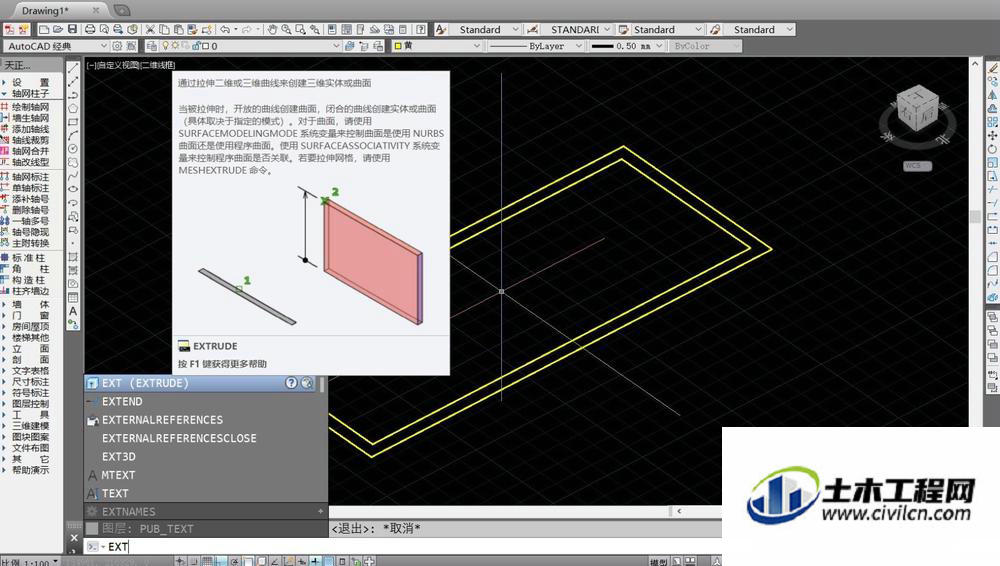Click the workspace settings gear icon
Screen dimensions: 1000x566
coord(117,46)
